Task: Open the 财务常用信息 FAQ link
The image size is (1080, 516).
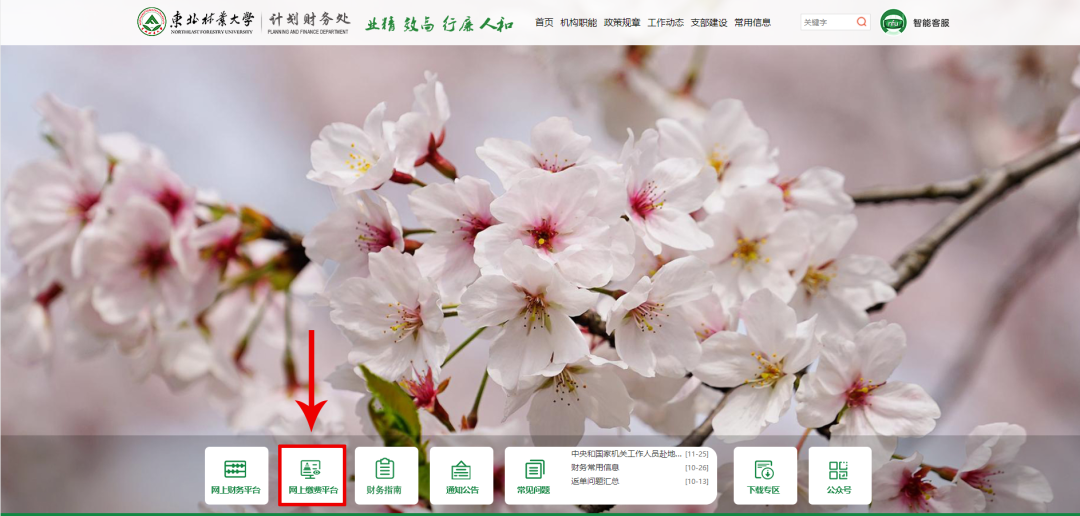Action: coord(595,467)
